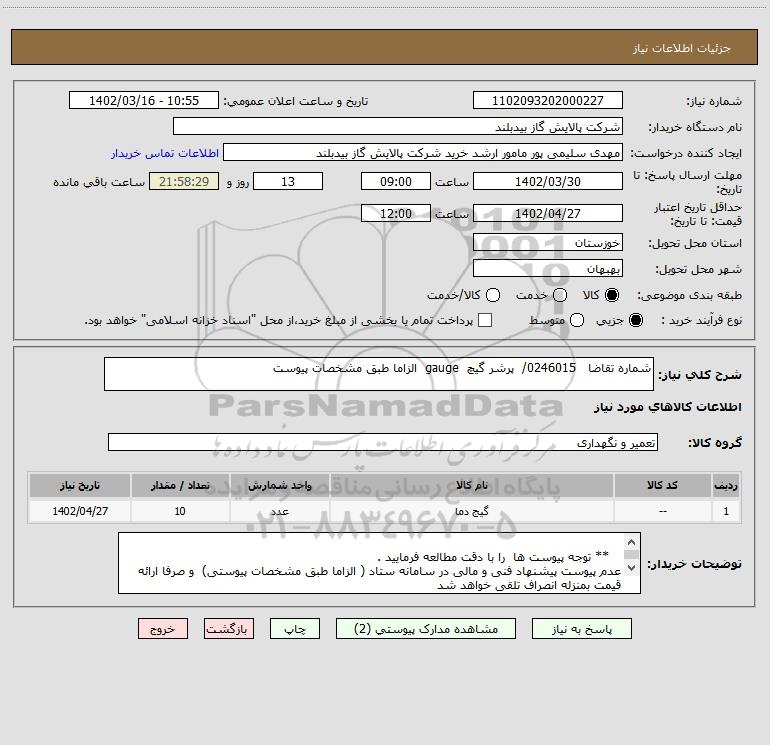Click the 'تعداد / مقدار' column header
770x745 pixels.
(180, 485)
